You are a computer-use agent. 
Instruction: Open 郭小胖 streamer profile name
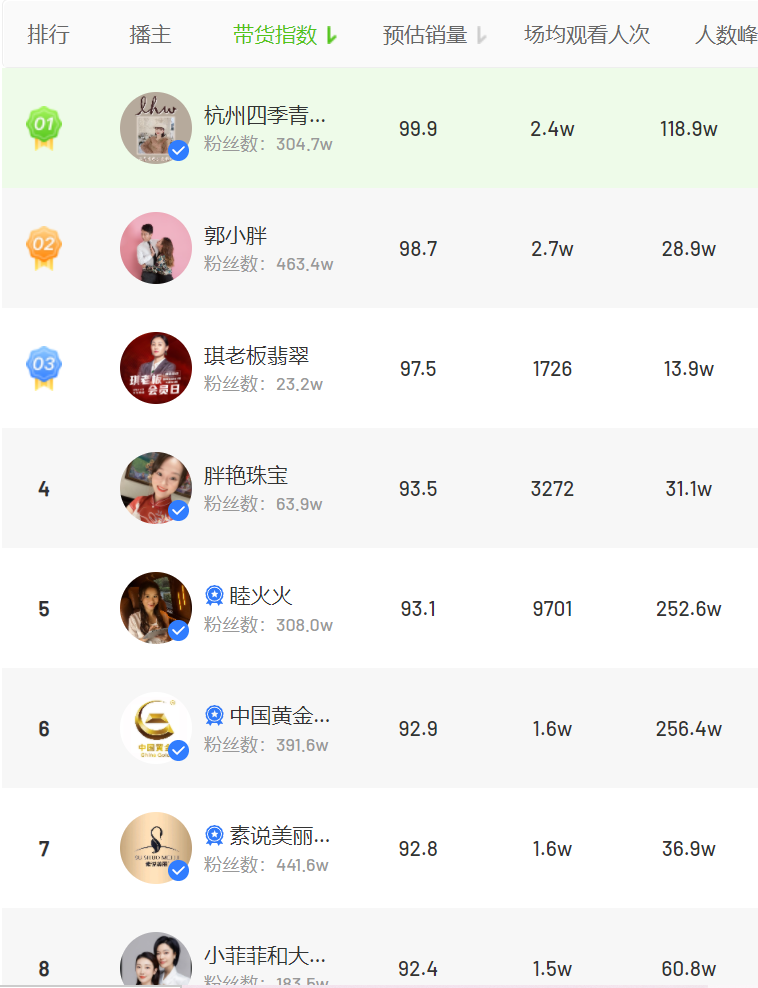pyautogui.click(x=236, y=236)
